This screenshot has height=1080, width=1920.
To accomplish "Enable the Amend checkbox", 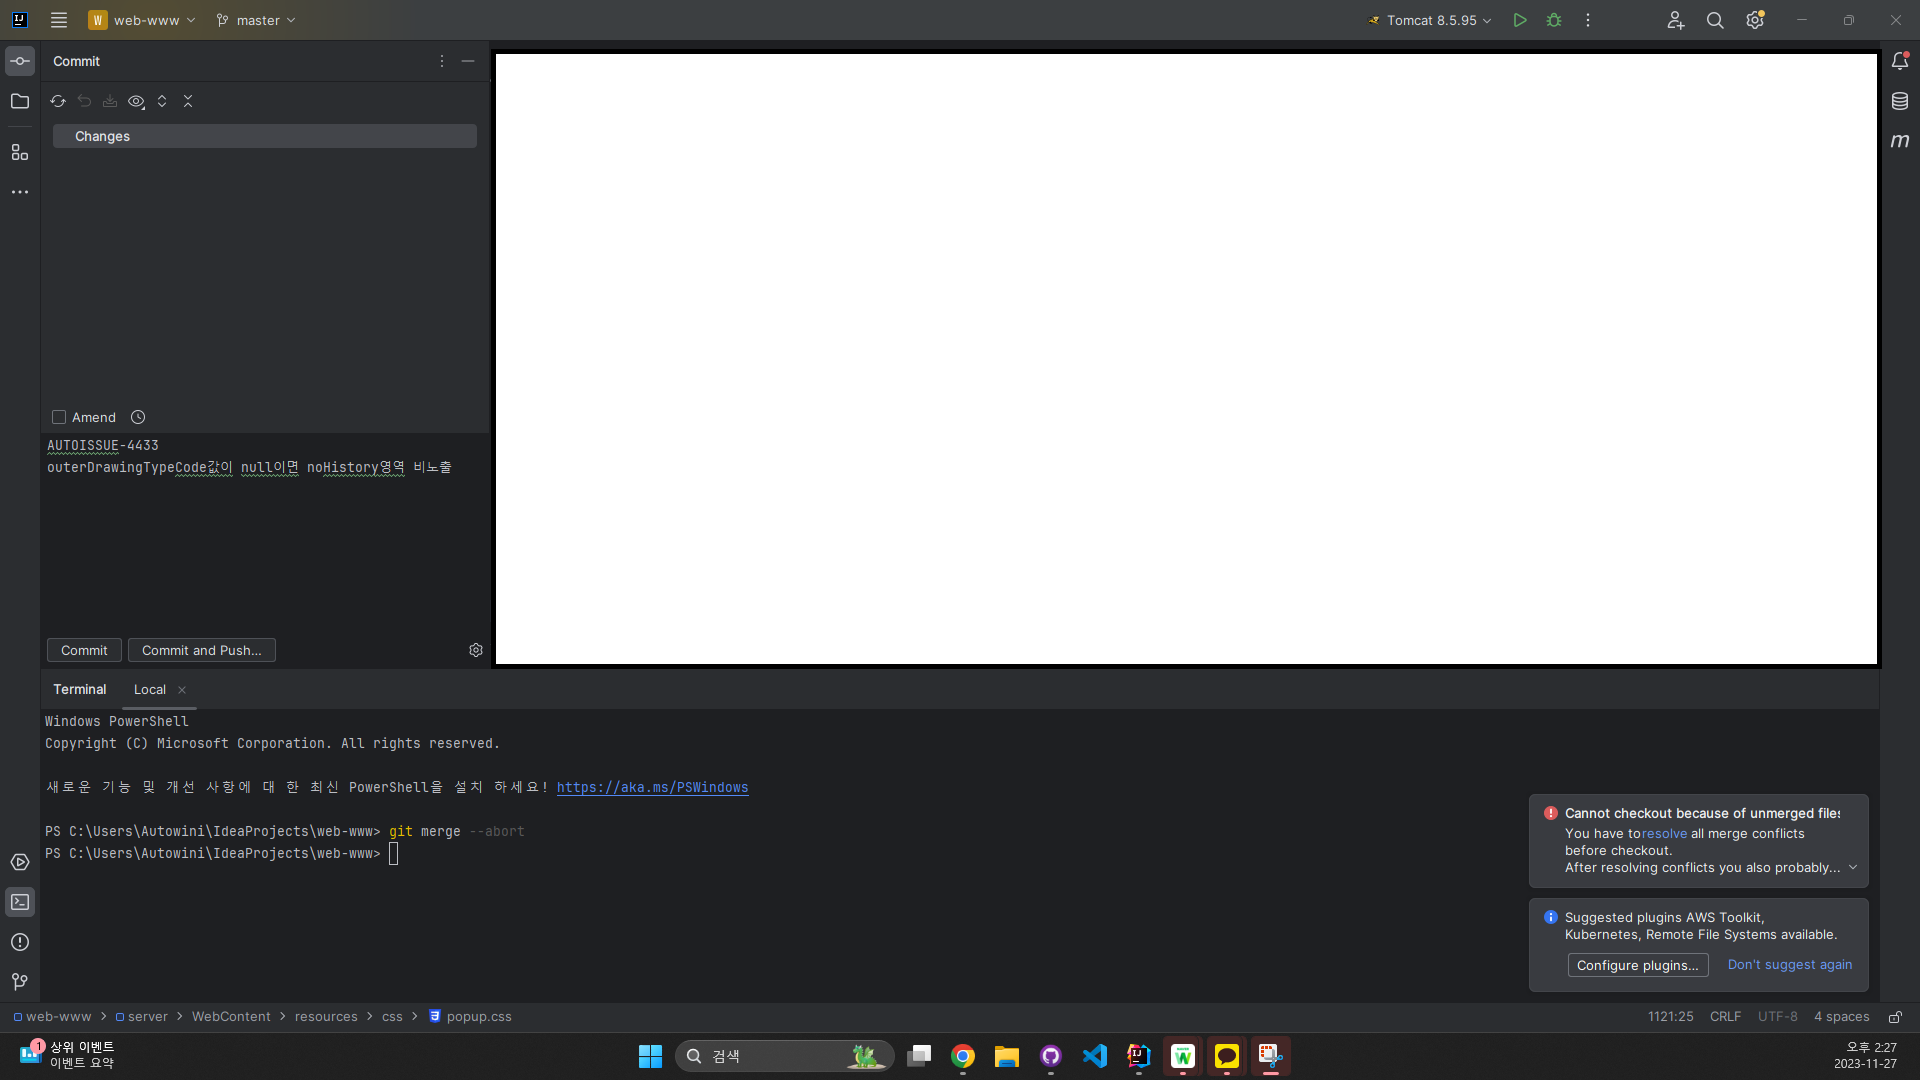I will (59, 417).
